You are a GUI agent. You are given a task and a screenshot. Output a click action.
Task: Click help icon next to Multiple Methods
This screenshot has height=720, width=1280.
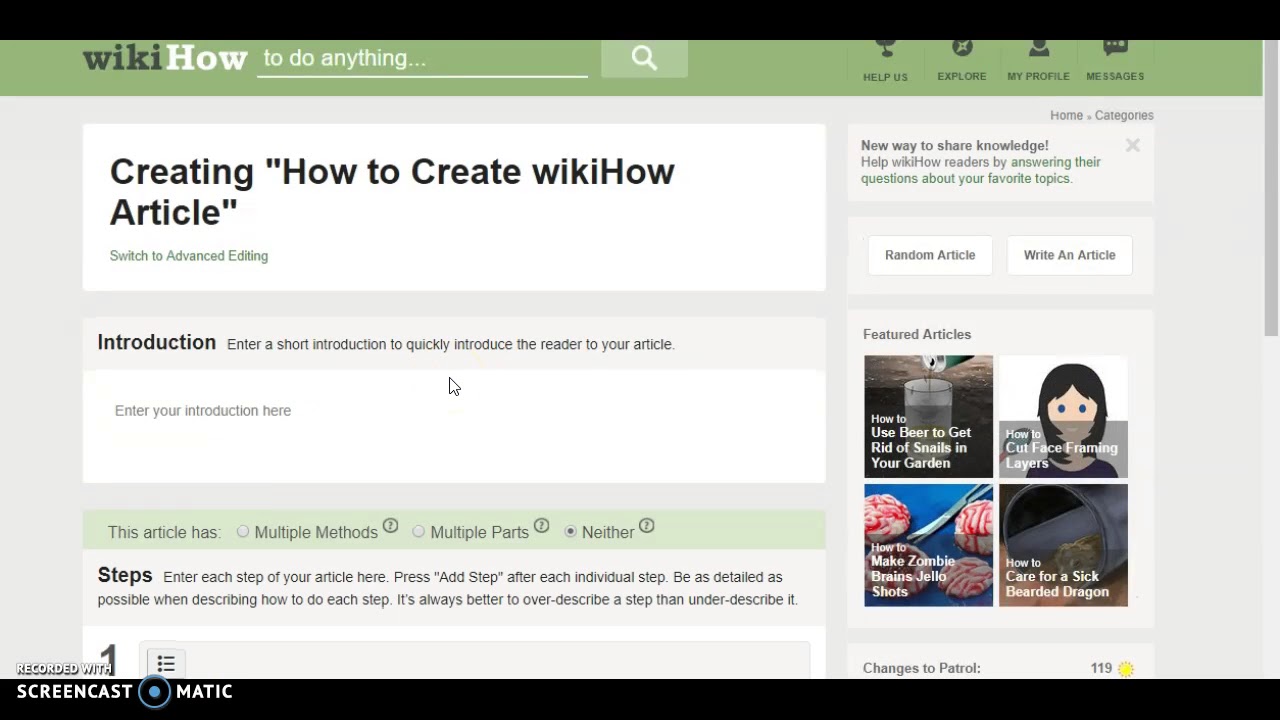[390, 525]
